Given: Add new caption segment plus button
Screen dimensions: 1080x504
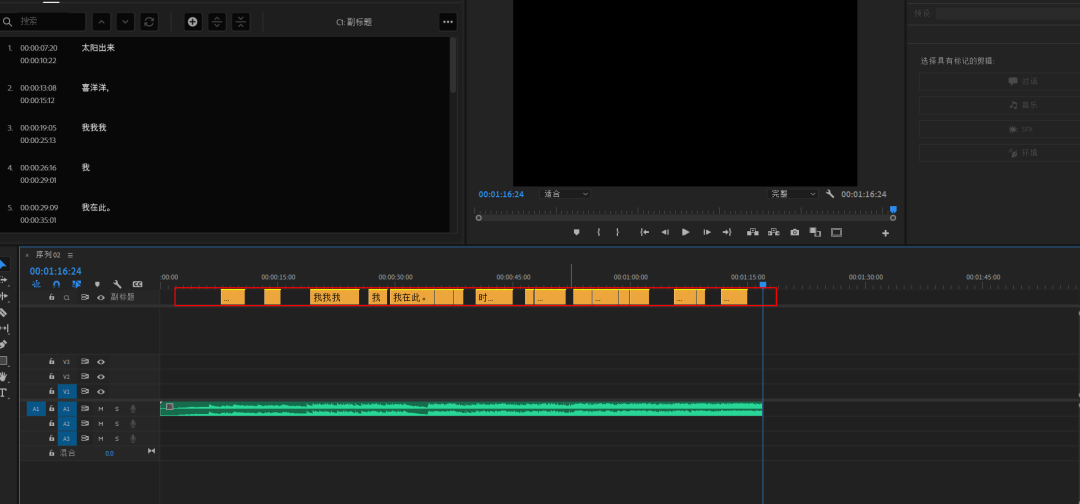Looking at the screenshot, I should click(x=193, y=22).
